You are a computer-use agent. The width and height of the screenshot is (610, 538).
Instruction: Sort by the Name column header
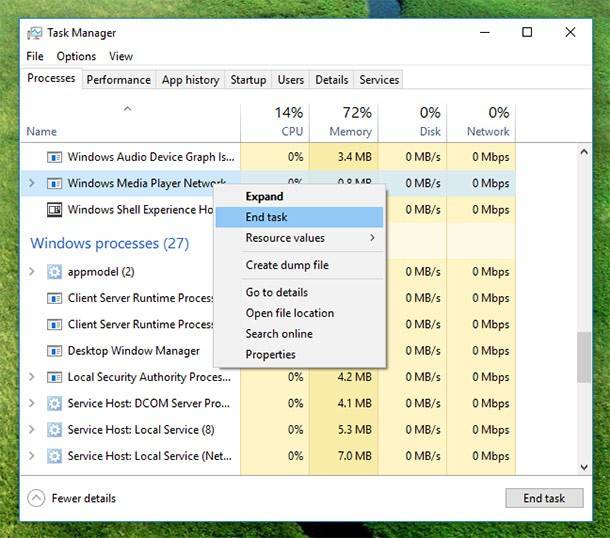click(x=130, y=123)
